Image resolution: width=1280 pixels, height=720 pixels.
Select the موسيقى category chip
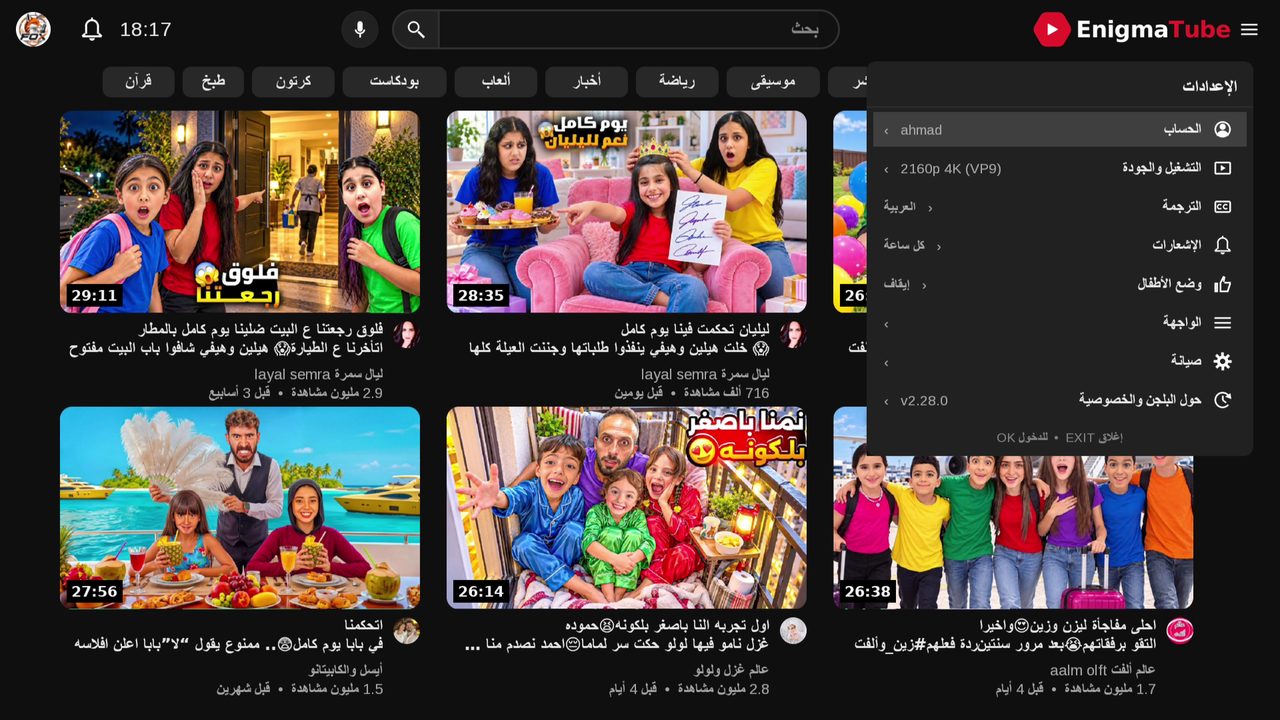pos(773,82)
